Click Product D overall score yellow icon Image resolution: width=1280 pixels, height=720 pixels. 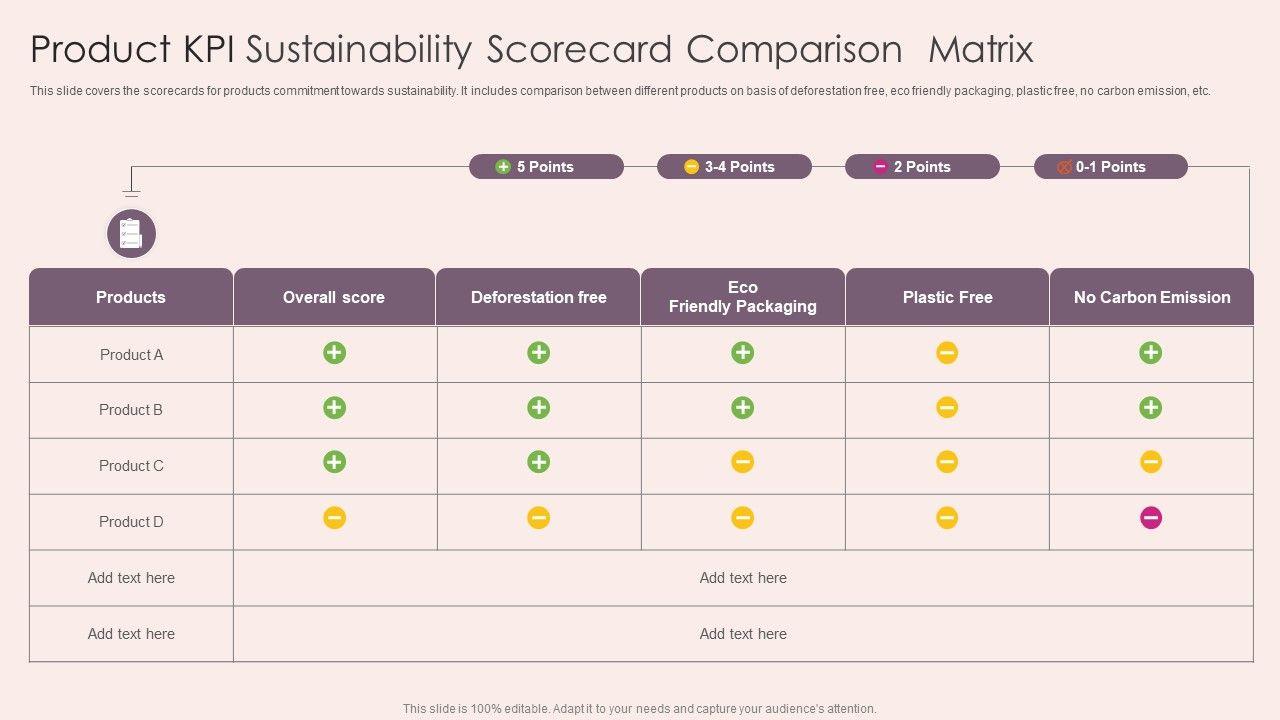pyautogui.click(x=334, y=518)
